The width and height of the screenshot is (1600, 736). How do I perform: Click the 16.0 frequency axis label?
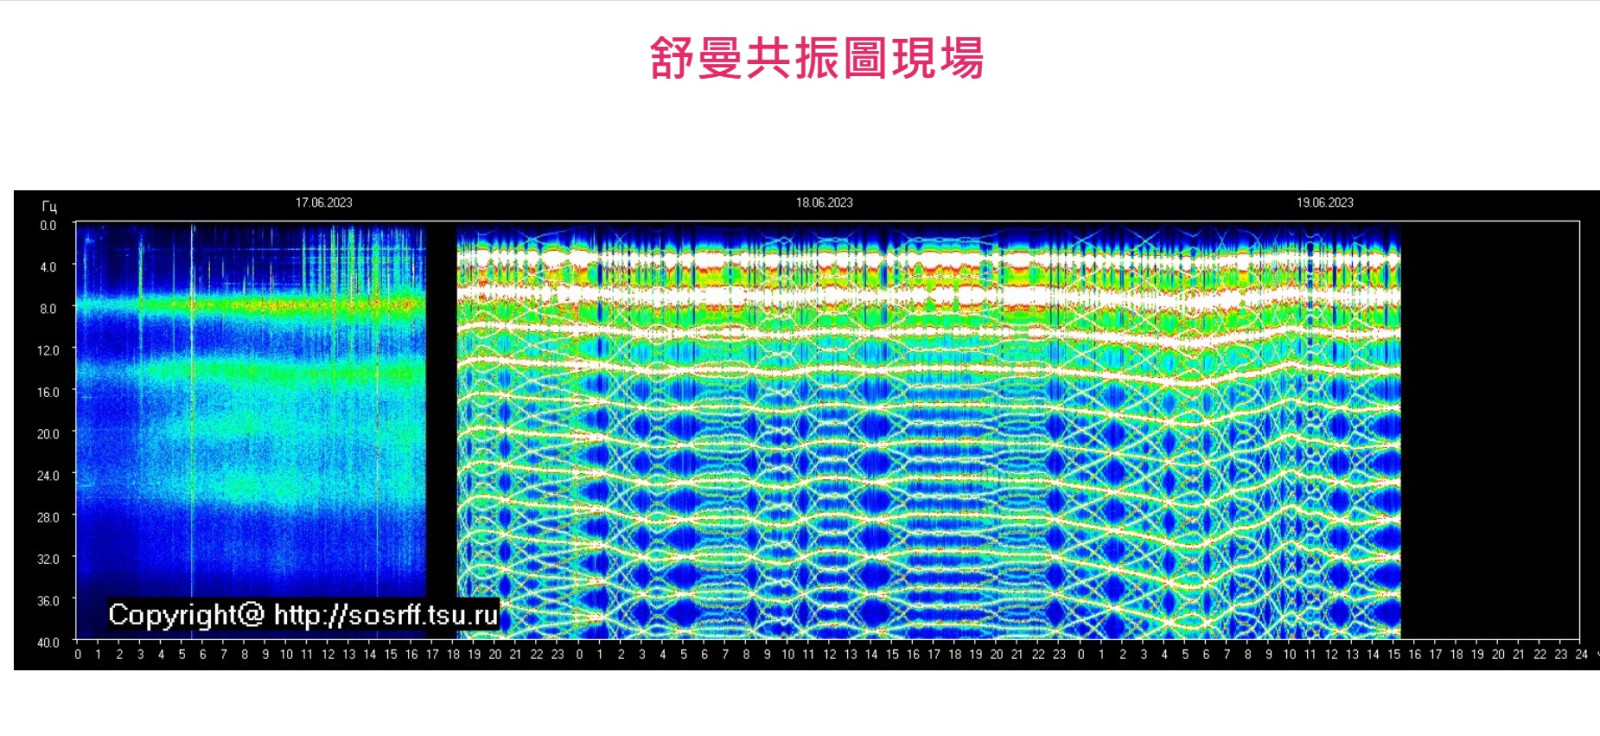[x=48, y=393]
